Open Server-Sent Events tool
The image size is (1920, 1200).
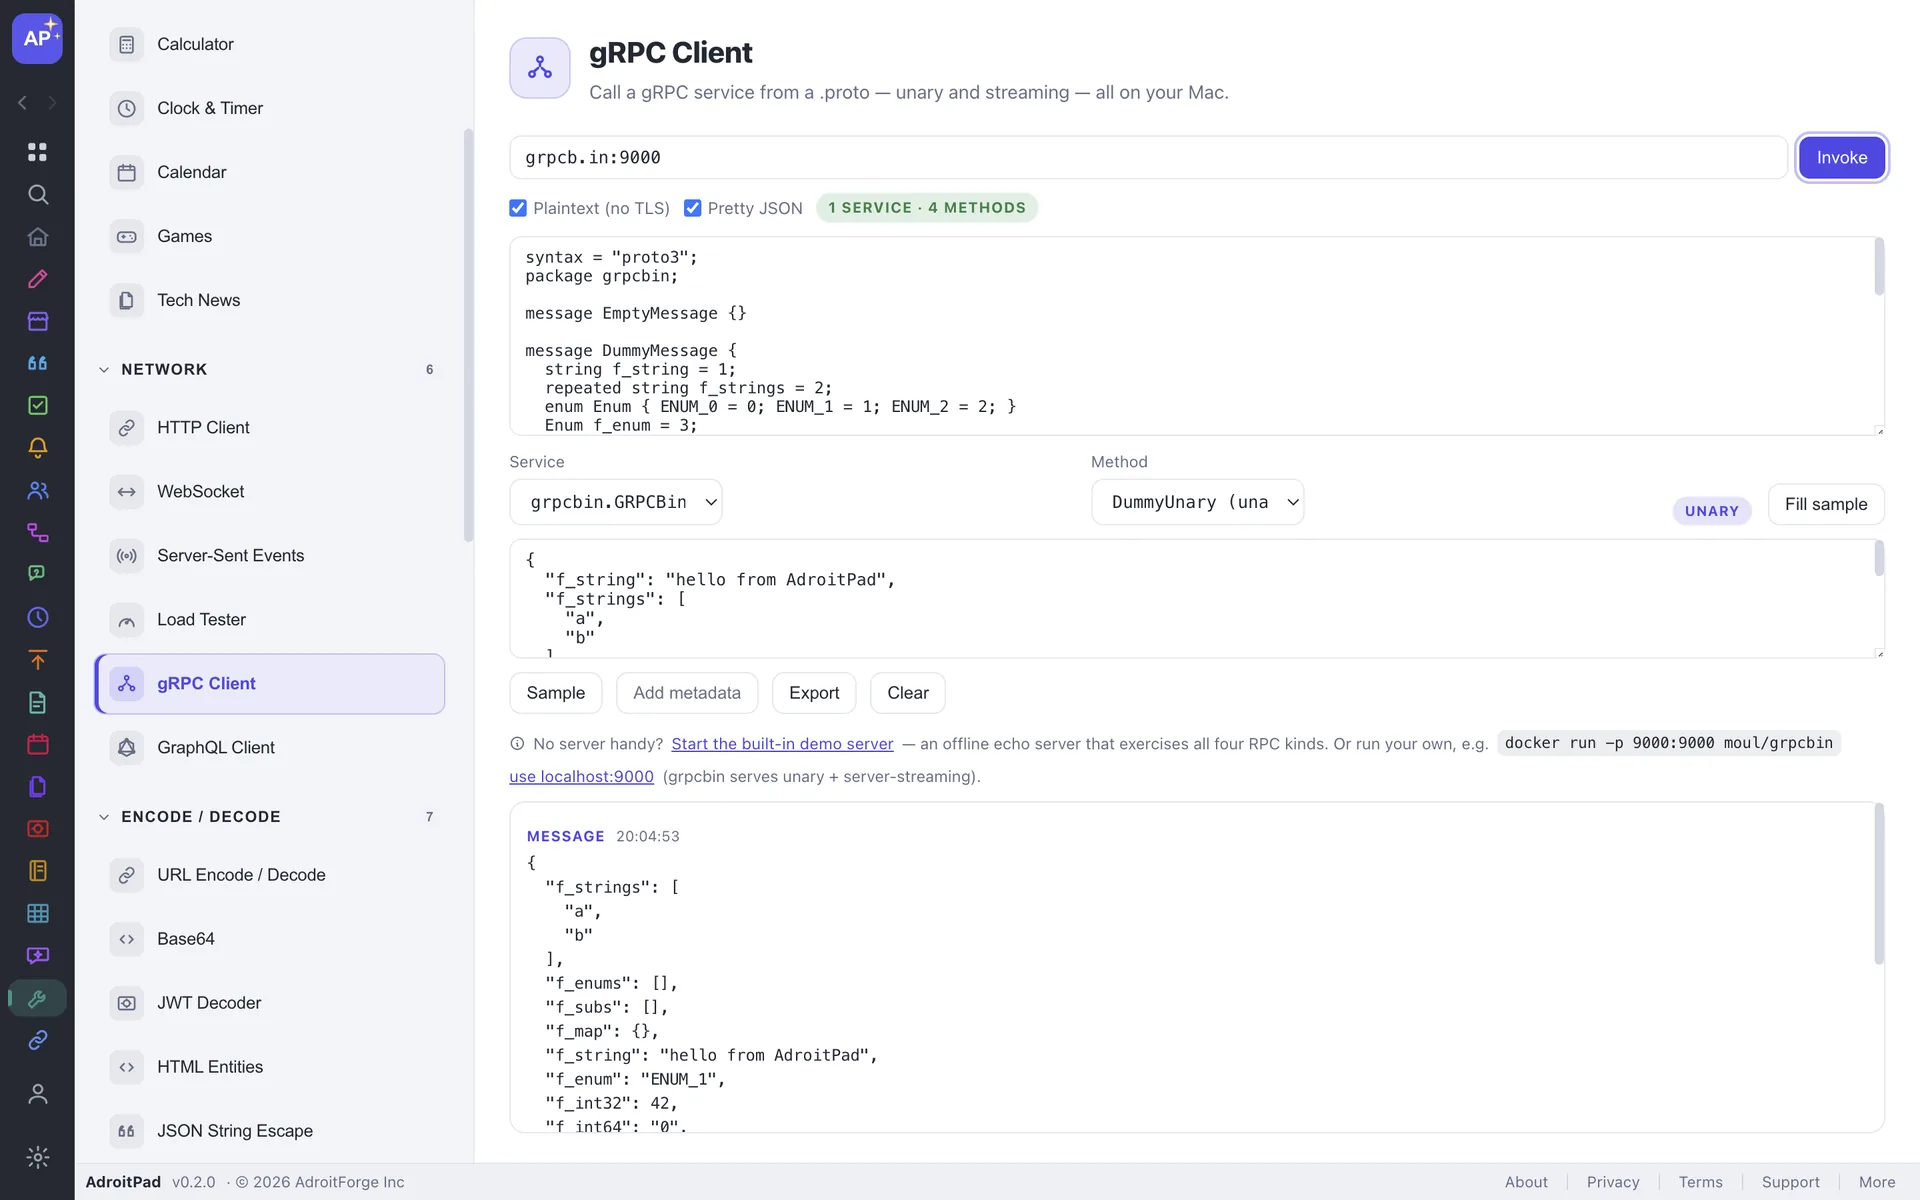[x=270, y=555]
